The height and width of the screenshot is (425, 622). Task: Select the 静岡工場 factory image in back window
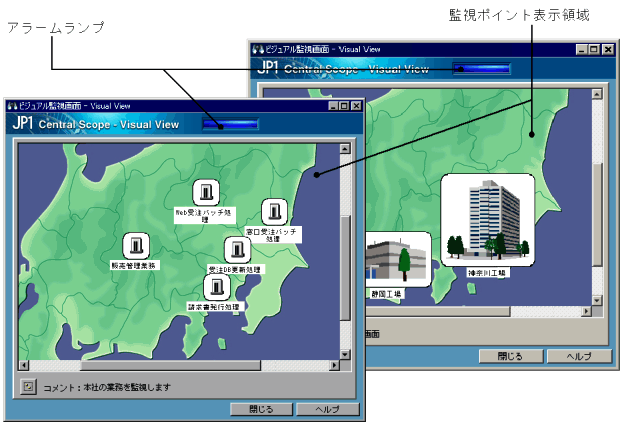click(x=398, y=260)
